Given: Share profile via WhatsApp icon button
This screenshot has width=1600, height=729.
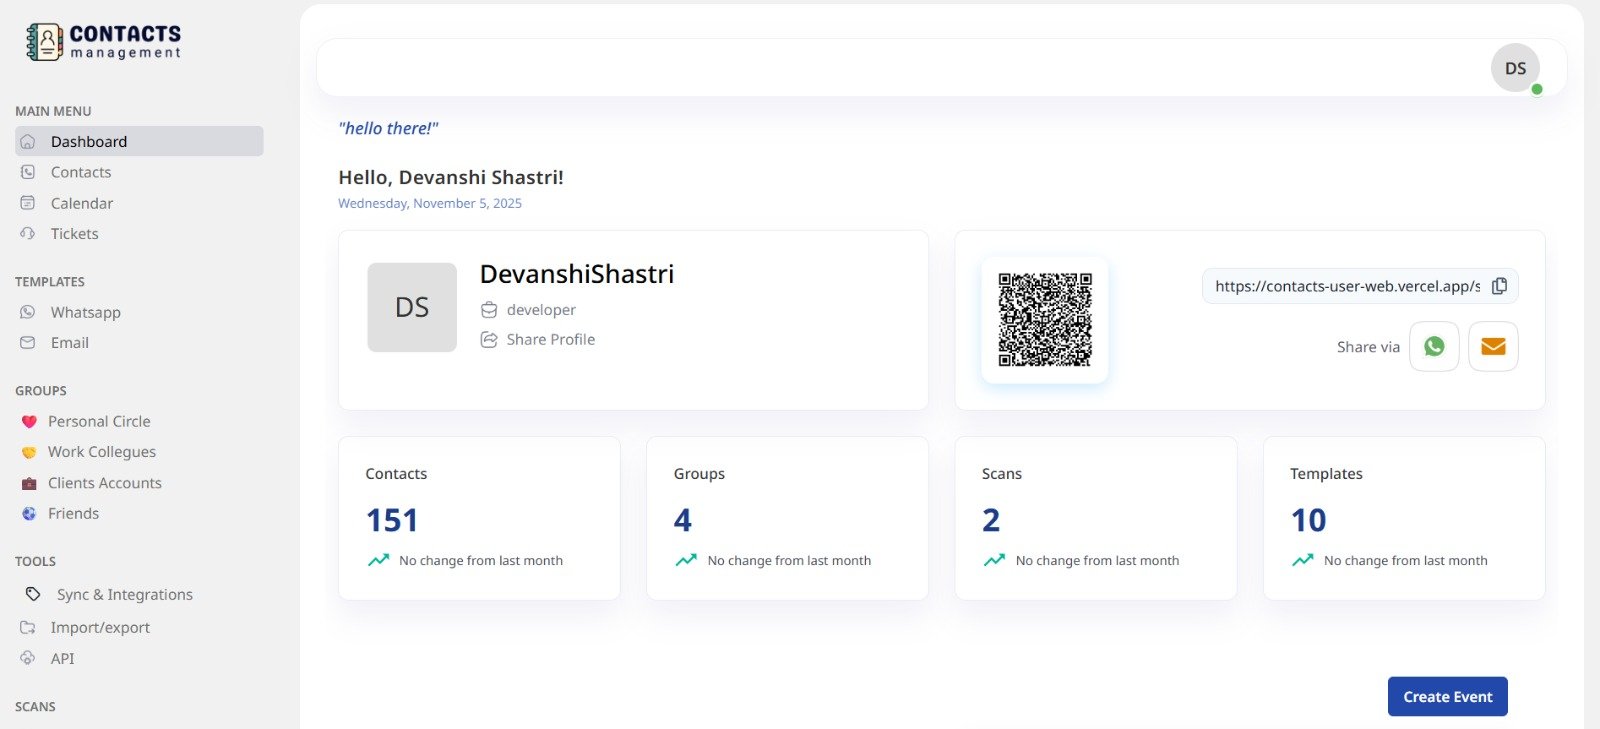Looking at the screenshot, I should click(1434, 346).
